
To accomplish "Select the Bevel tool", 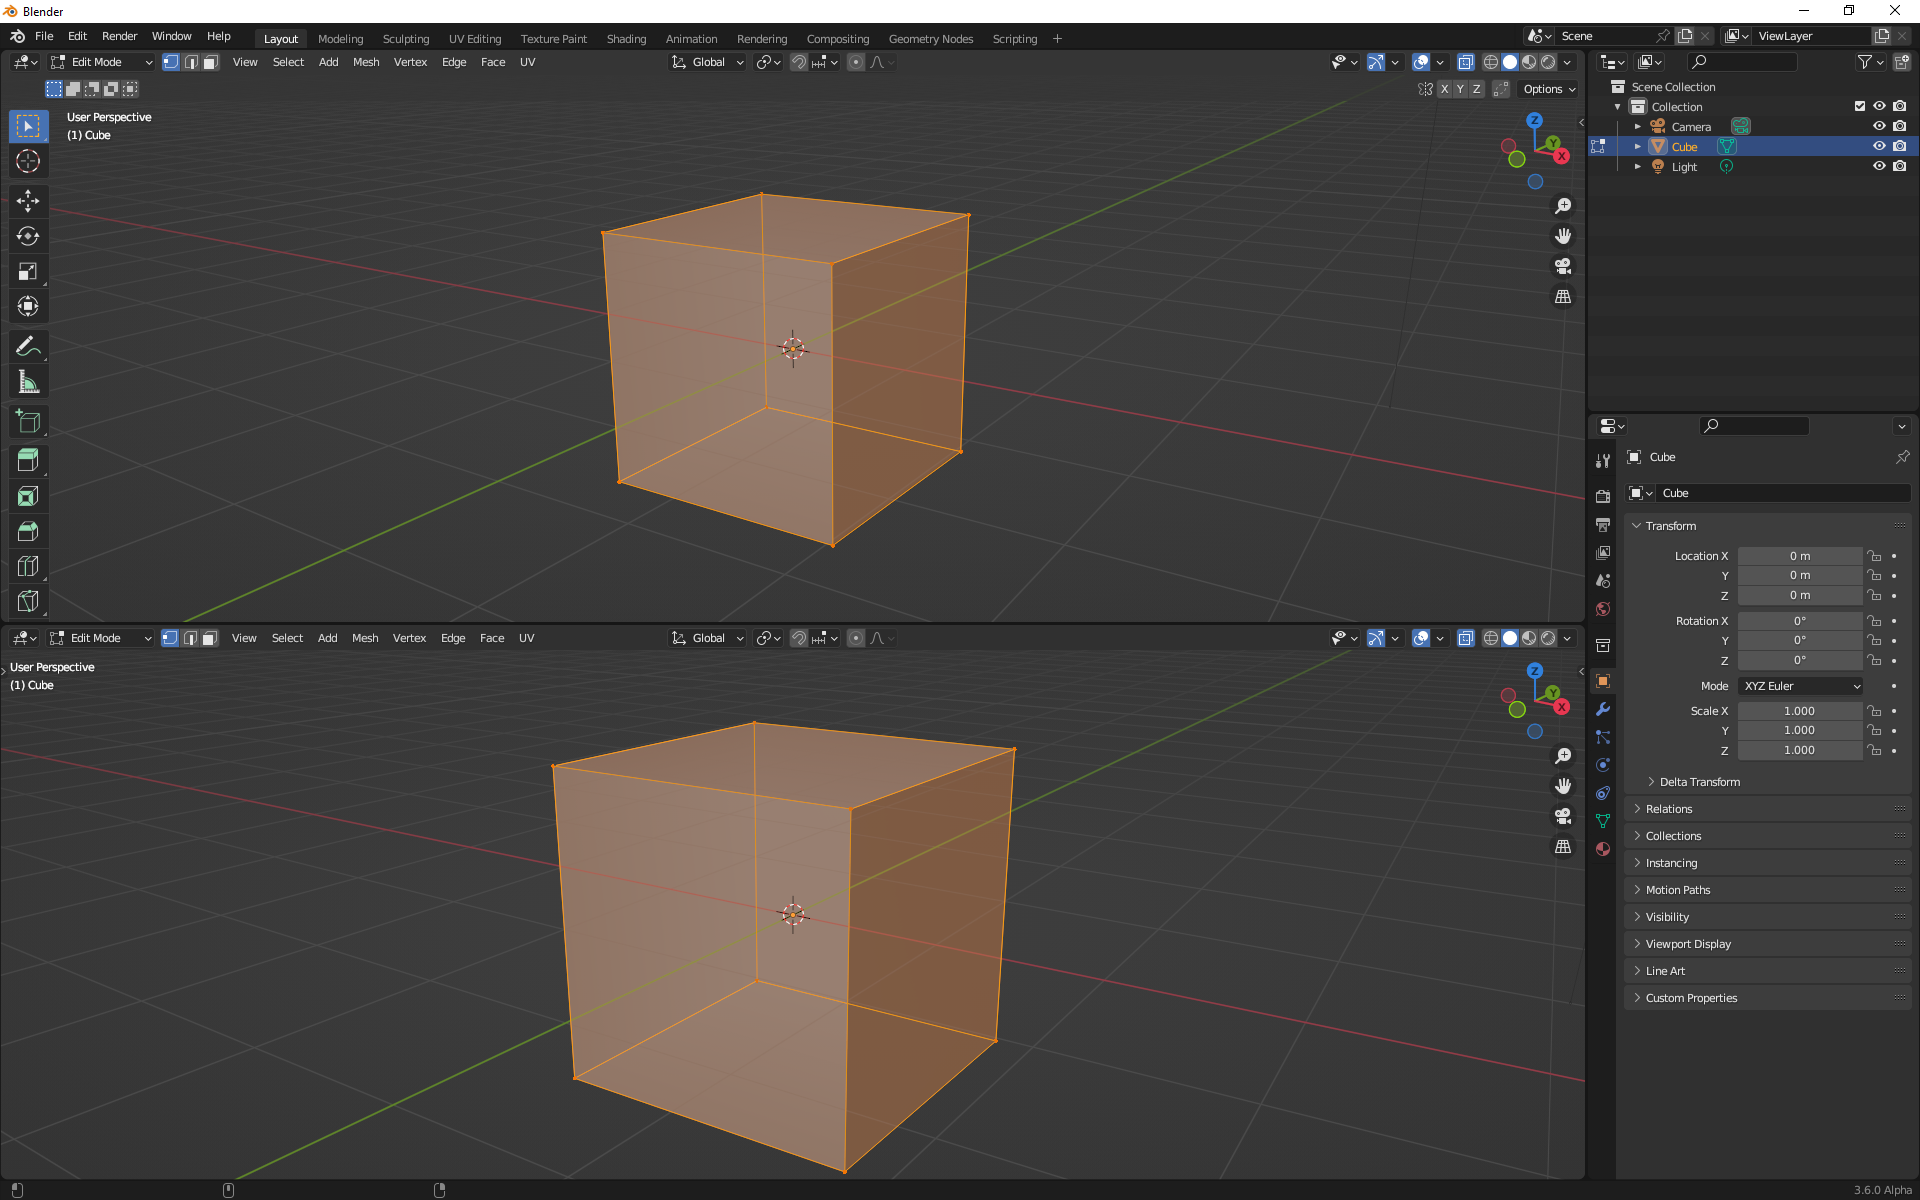I will tap(28, 531).
